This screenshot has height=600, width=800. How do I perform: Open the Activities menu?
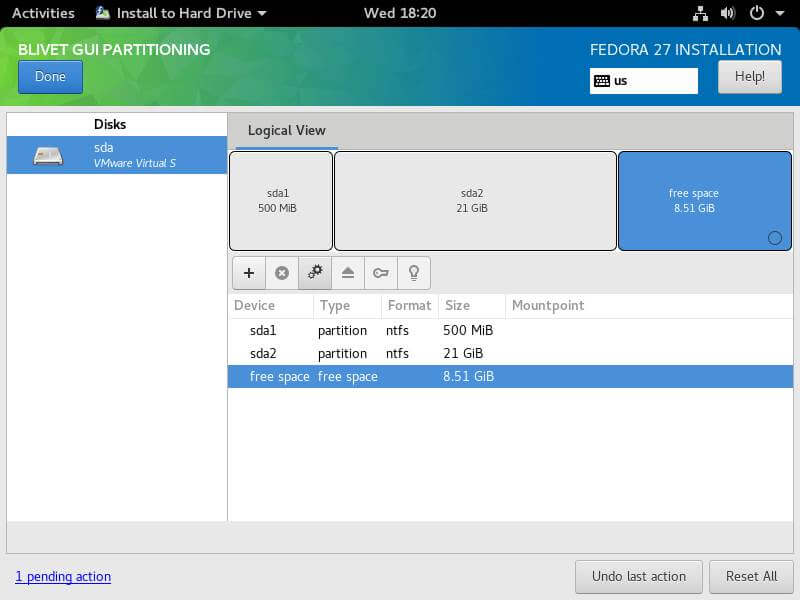(43, 13)
